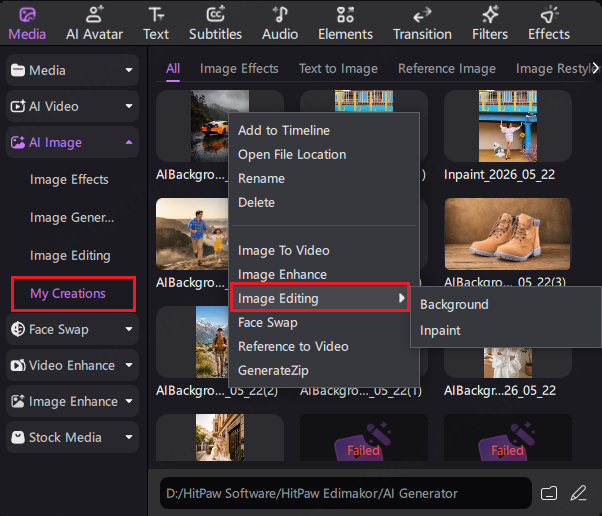
Task: Open Image Effects under AI Image
Action: pyautogui.click(x=69, y=180)
